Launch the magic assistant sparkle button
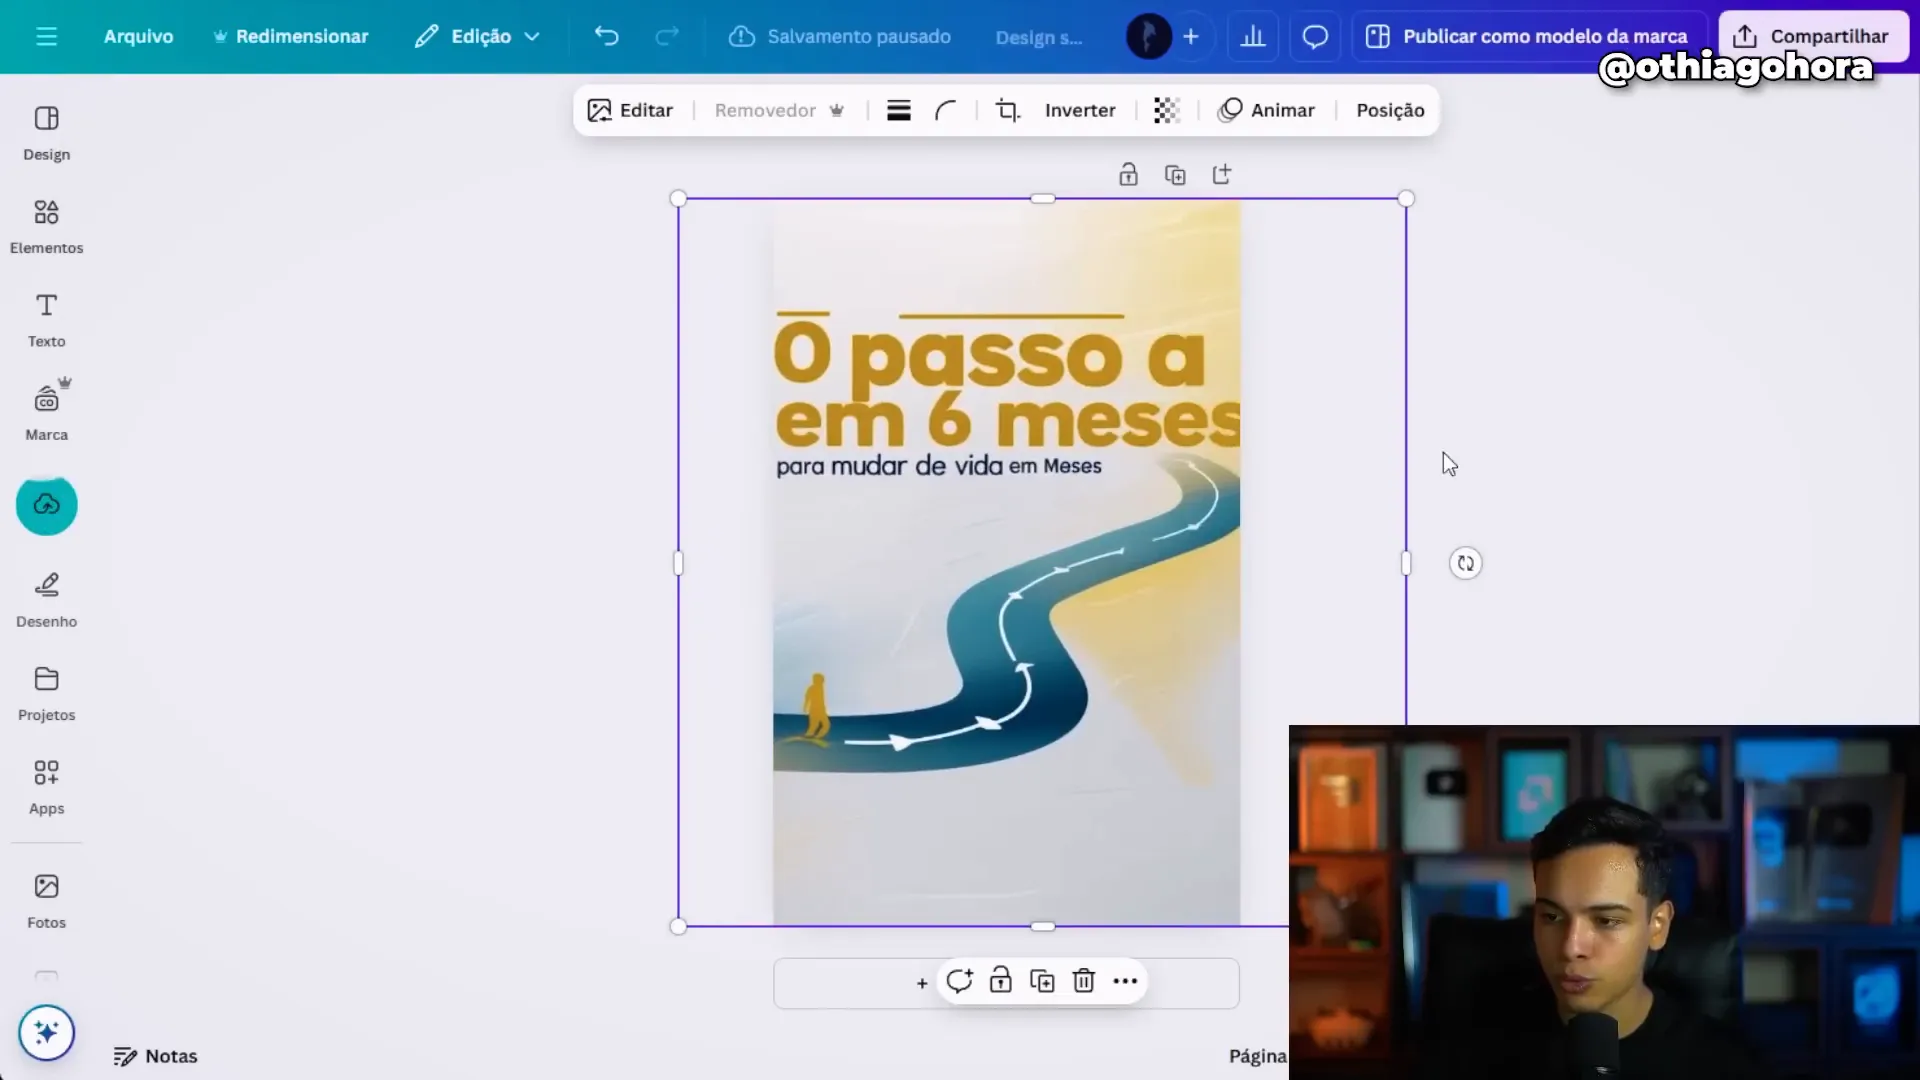Screen dimensions: 1920x1080 (x=46, y=1032)
